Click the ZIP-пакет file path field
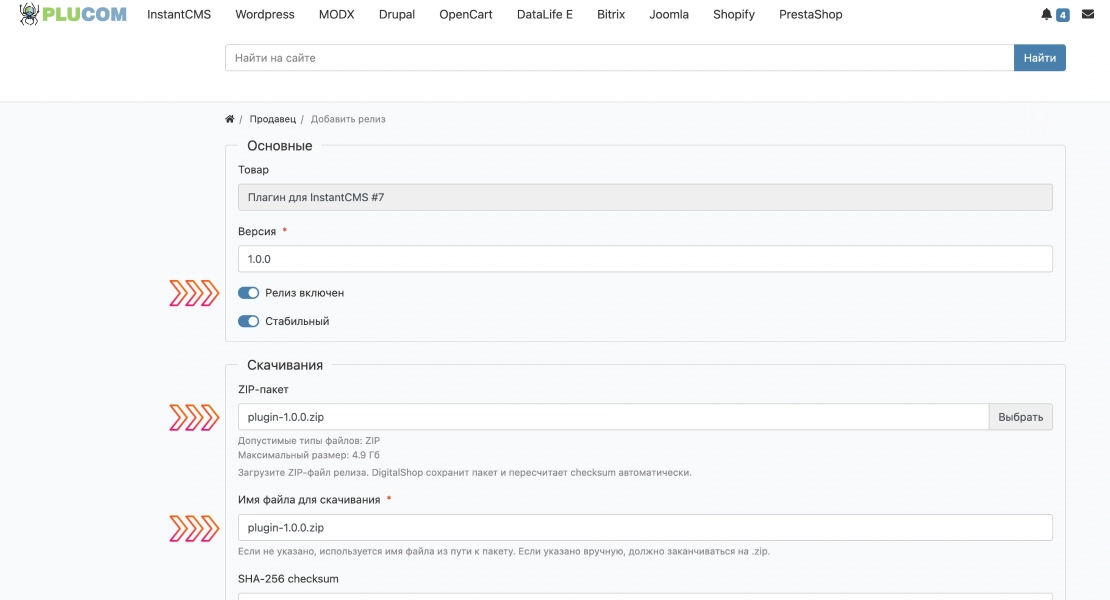 [613, 417]
